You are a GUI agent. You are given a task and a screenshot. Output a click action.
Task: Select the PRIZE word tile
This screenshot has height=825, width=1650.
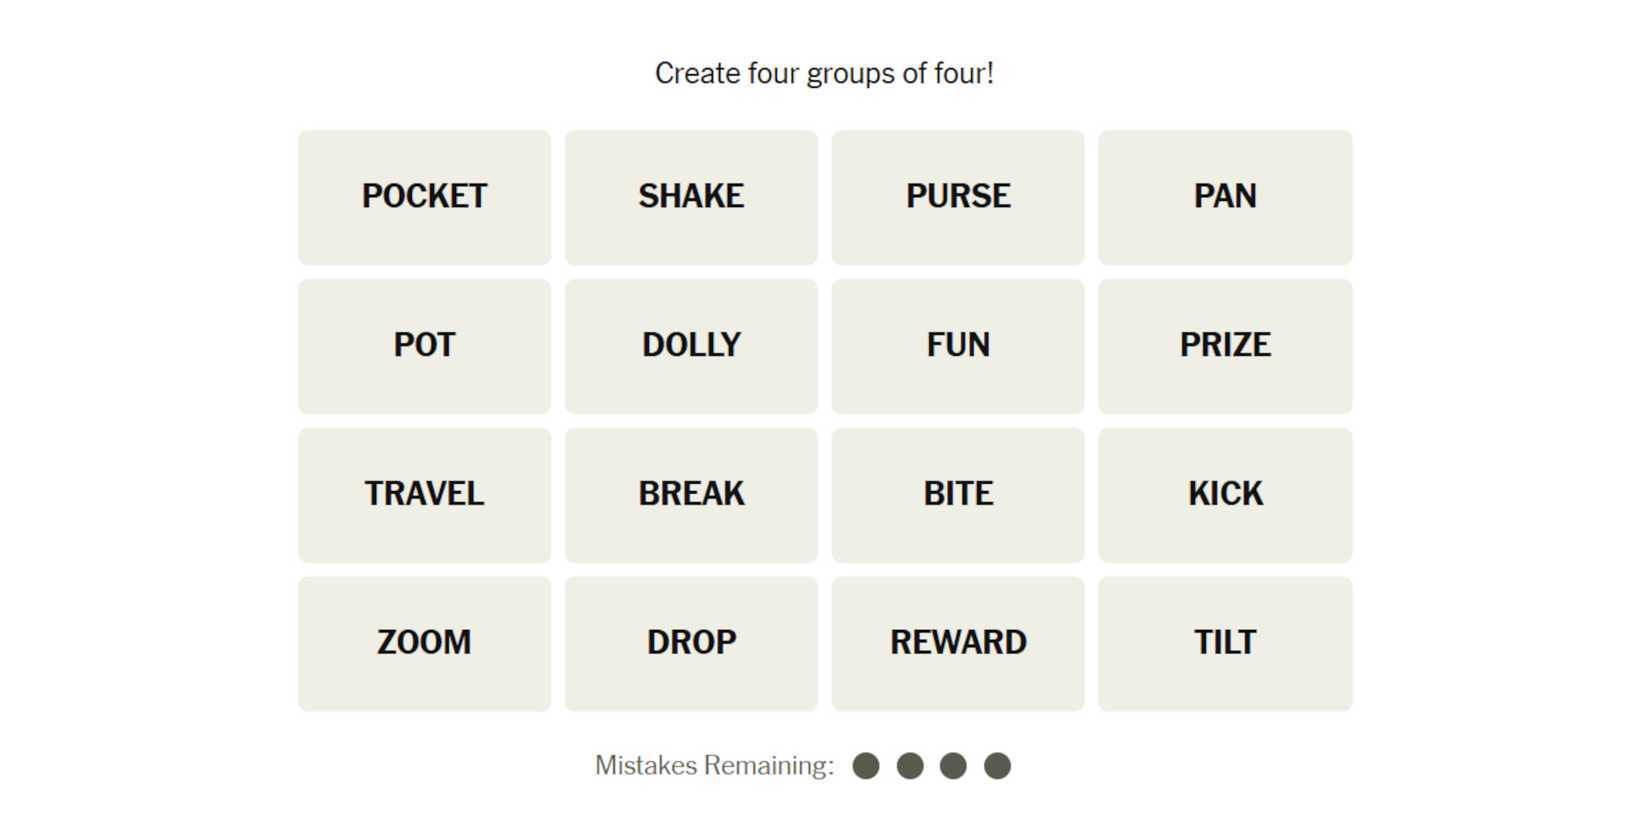[1225, 346]
